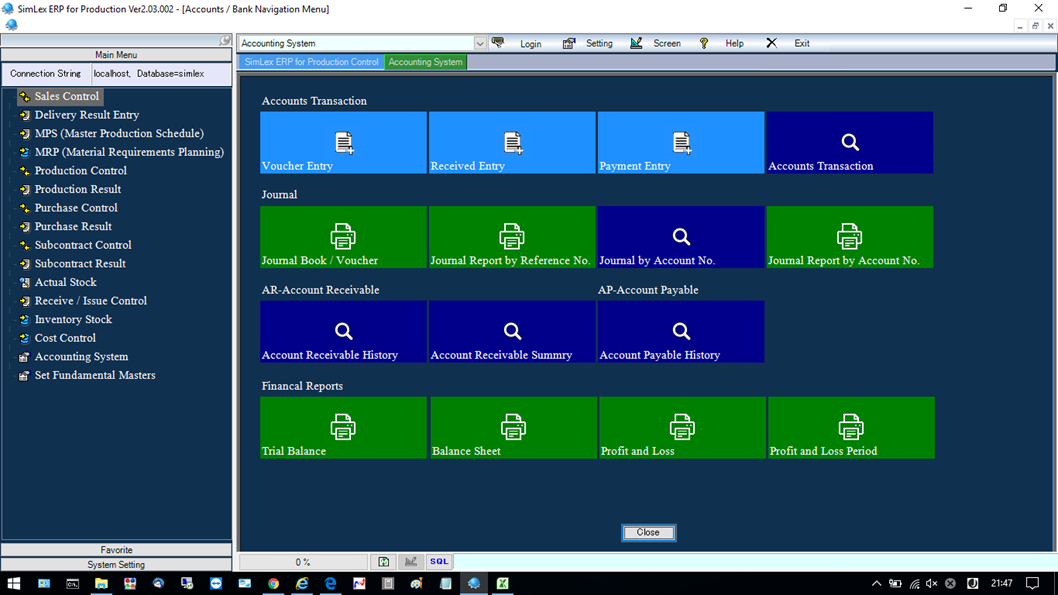Select Subcontract Control tree item

(83, 245)
